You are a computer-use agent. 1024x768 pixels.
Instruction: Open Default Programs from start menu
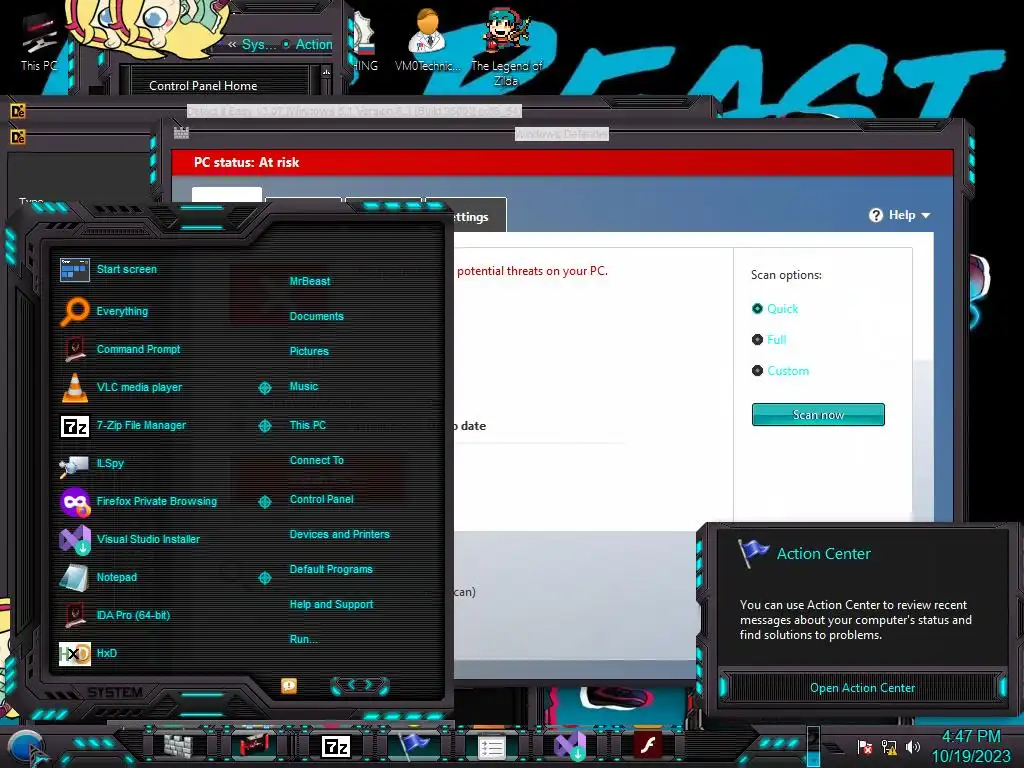[331, 569]
